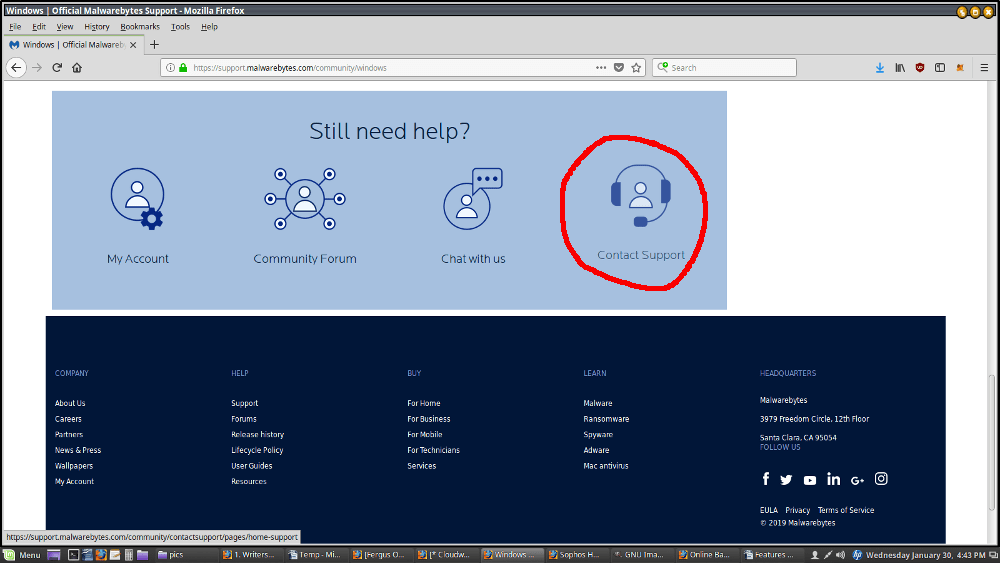Image resolution: width=1000 pixels, height=563 pixels.
Task: Open the File menu
Action: pyautogui.click(x=15, y=27)
